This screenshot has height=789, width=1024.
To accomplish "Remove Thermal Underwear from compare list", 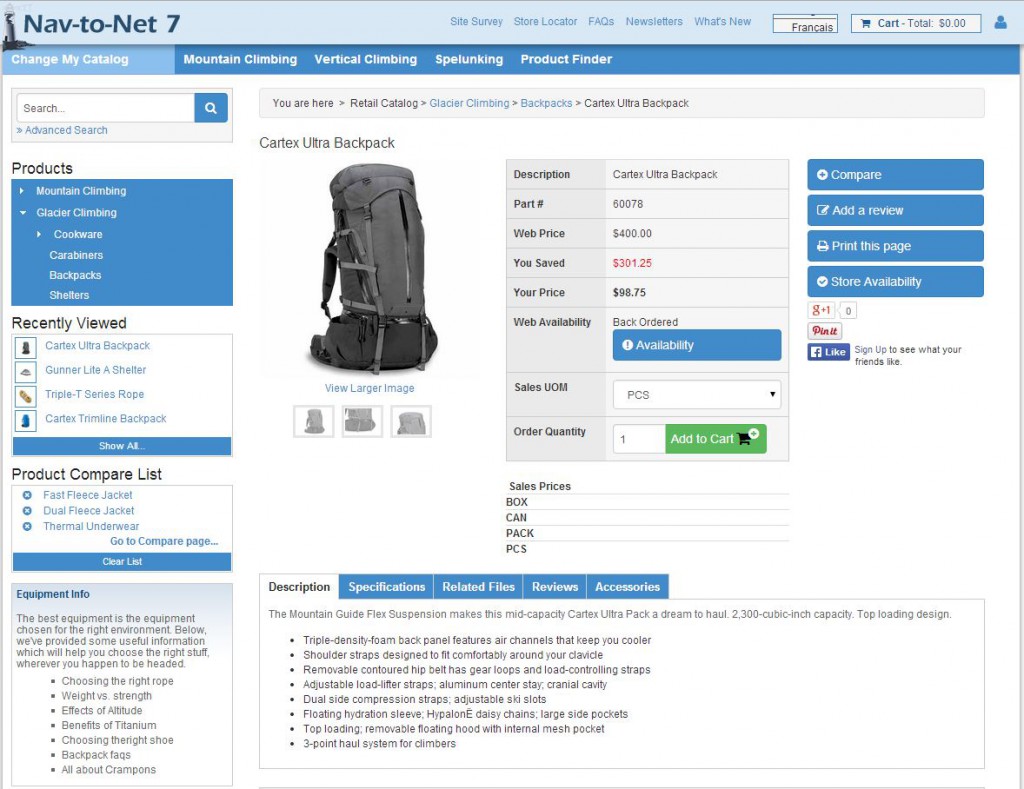I will pyautogui.click(x=27, y=526).
